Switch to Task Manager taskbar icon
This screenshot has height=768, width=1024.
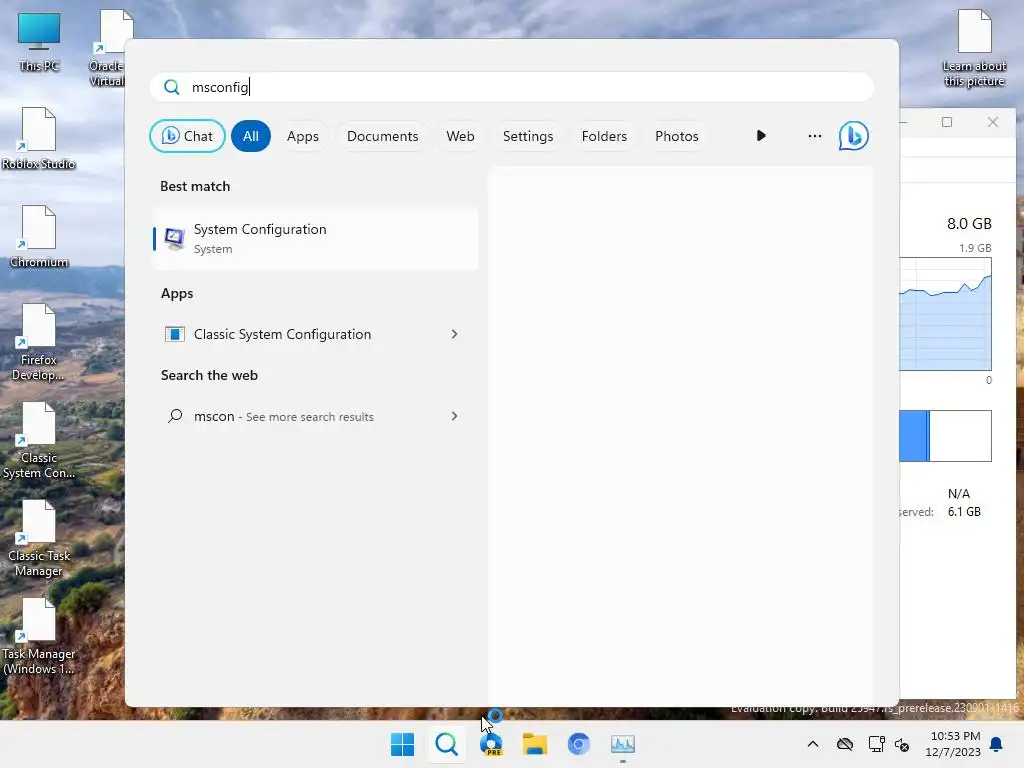[623, 744]
